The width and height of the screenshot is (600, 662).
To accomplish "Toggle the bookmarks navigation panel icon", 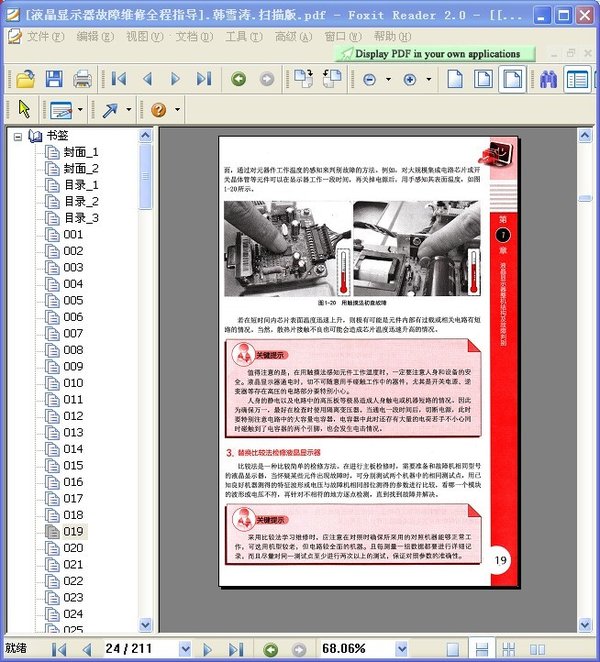I will click(x=577, y=79).
